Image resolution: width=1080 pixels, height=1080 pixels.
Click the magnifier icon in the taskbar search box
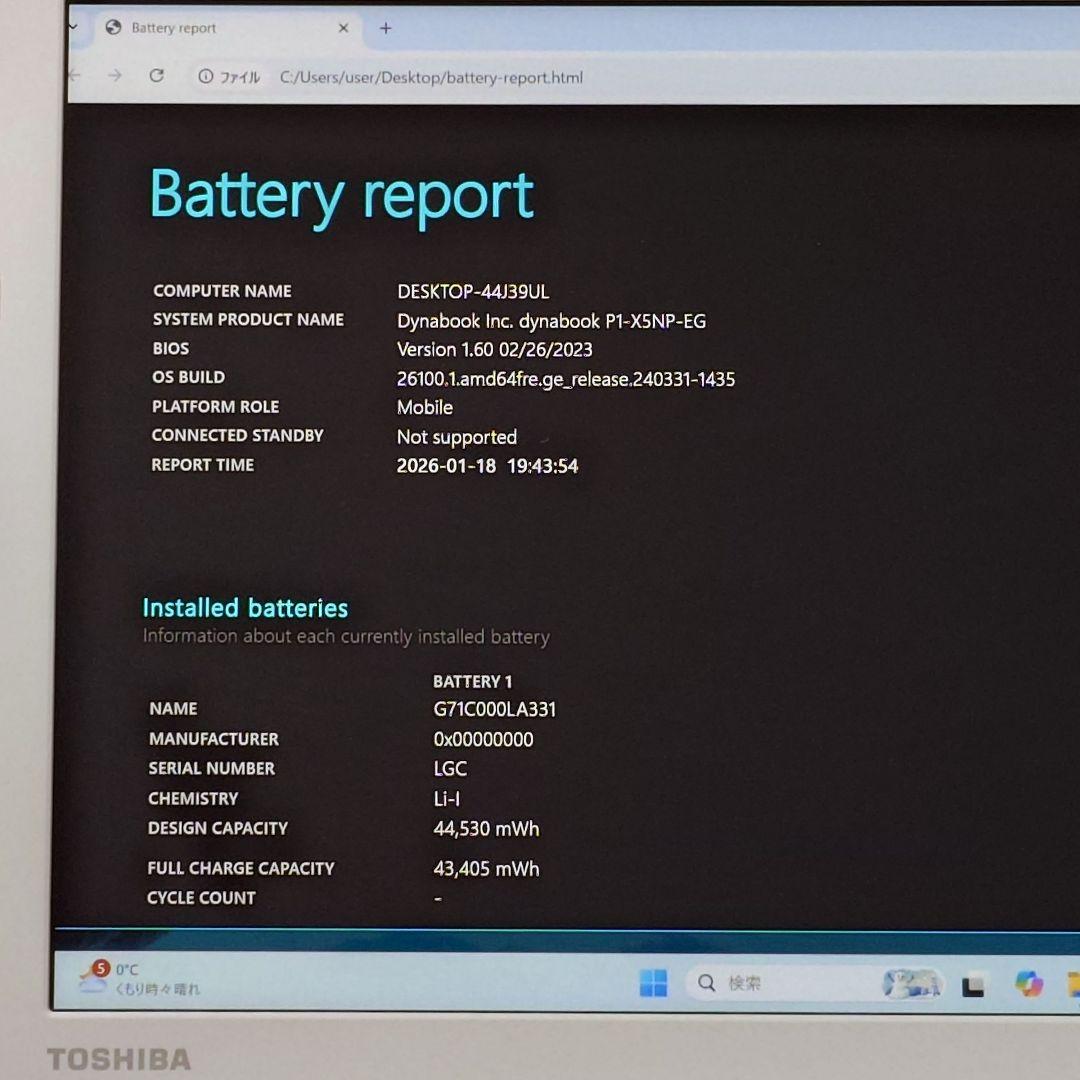pyautogui.click(x=706, y=983)
